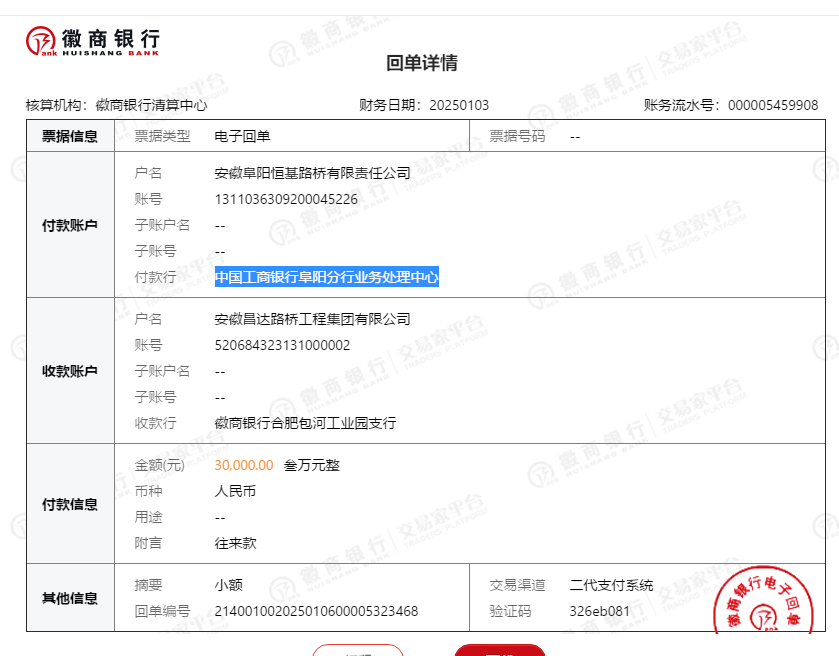Screen dimensions: 839x656
Task: Click the 二代支付系统 transaction channel value
Action: click(x=611, y=585)
